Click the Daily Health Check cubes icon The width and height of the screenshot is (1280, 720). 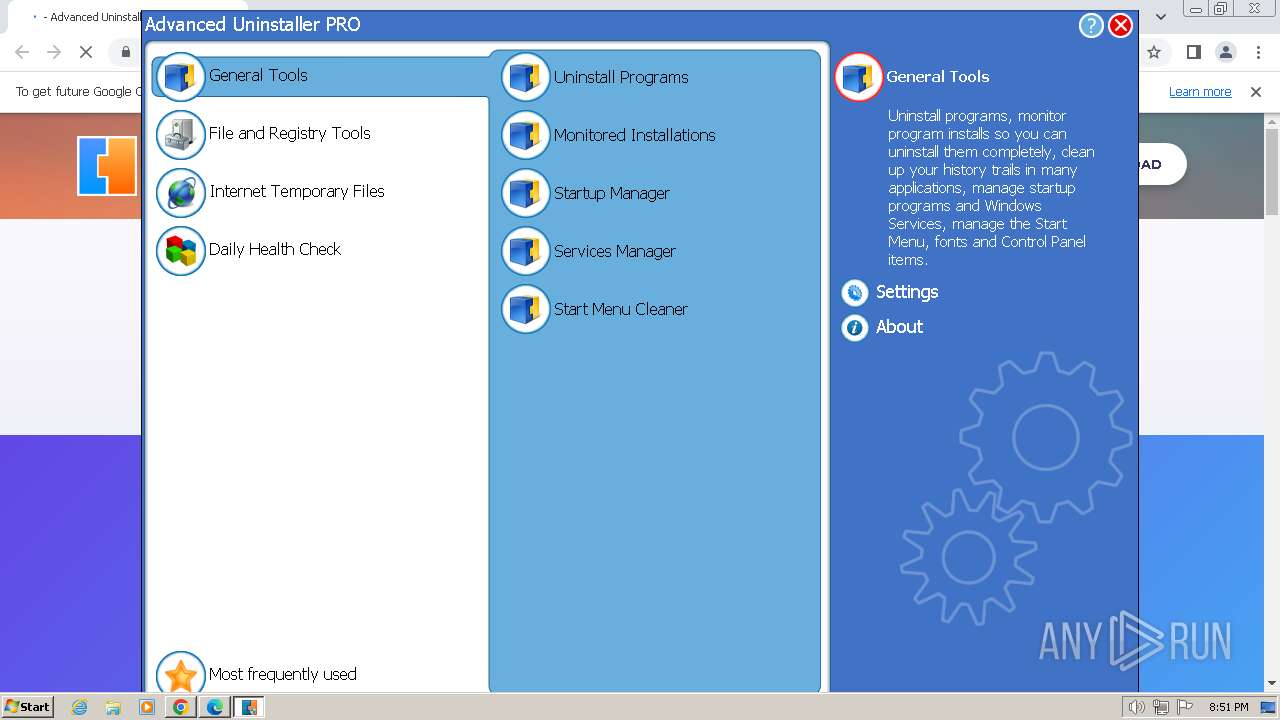181,250
